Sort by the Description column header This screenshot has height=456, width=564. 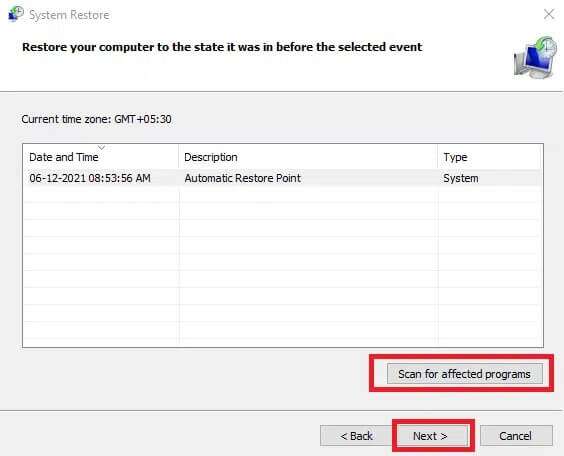click(308, 157)
